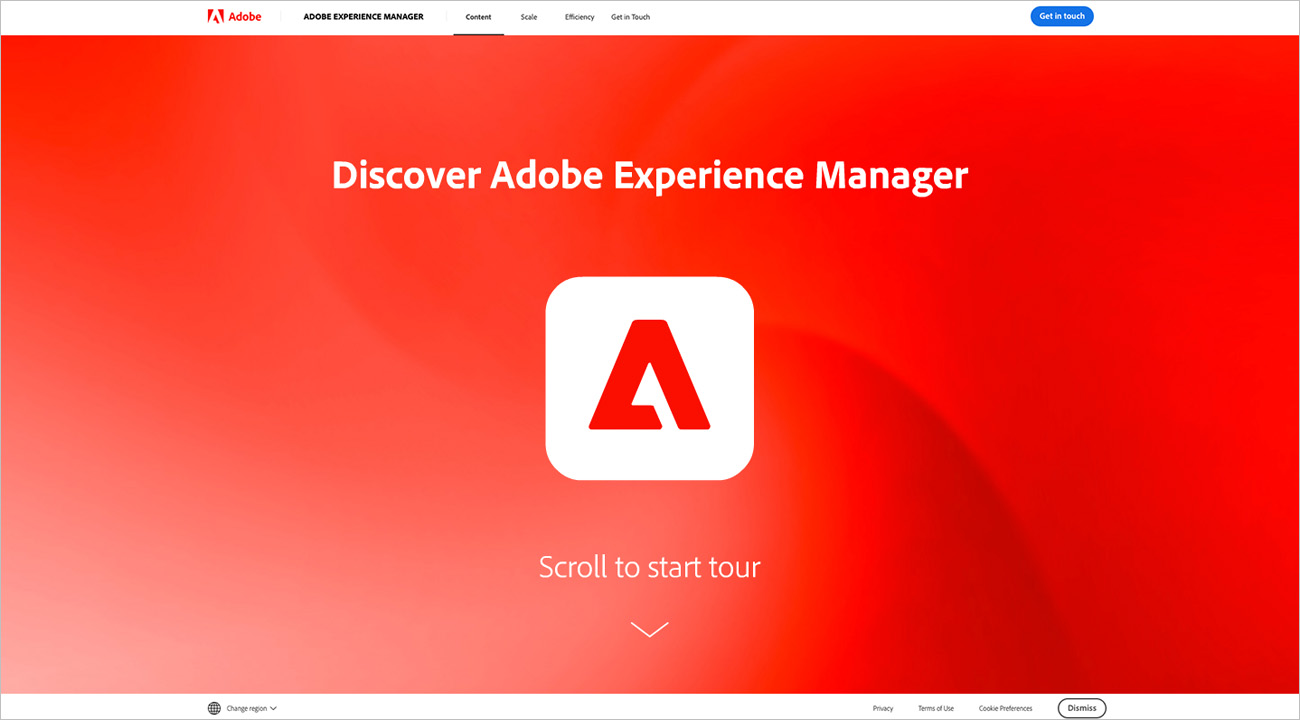Click the large white Adobe app icon tile
1300x720 pixels.
pyautogui.click(x=649, y=378)
